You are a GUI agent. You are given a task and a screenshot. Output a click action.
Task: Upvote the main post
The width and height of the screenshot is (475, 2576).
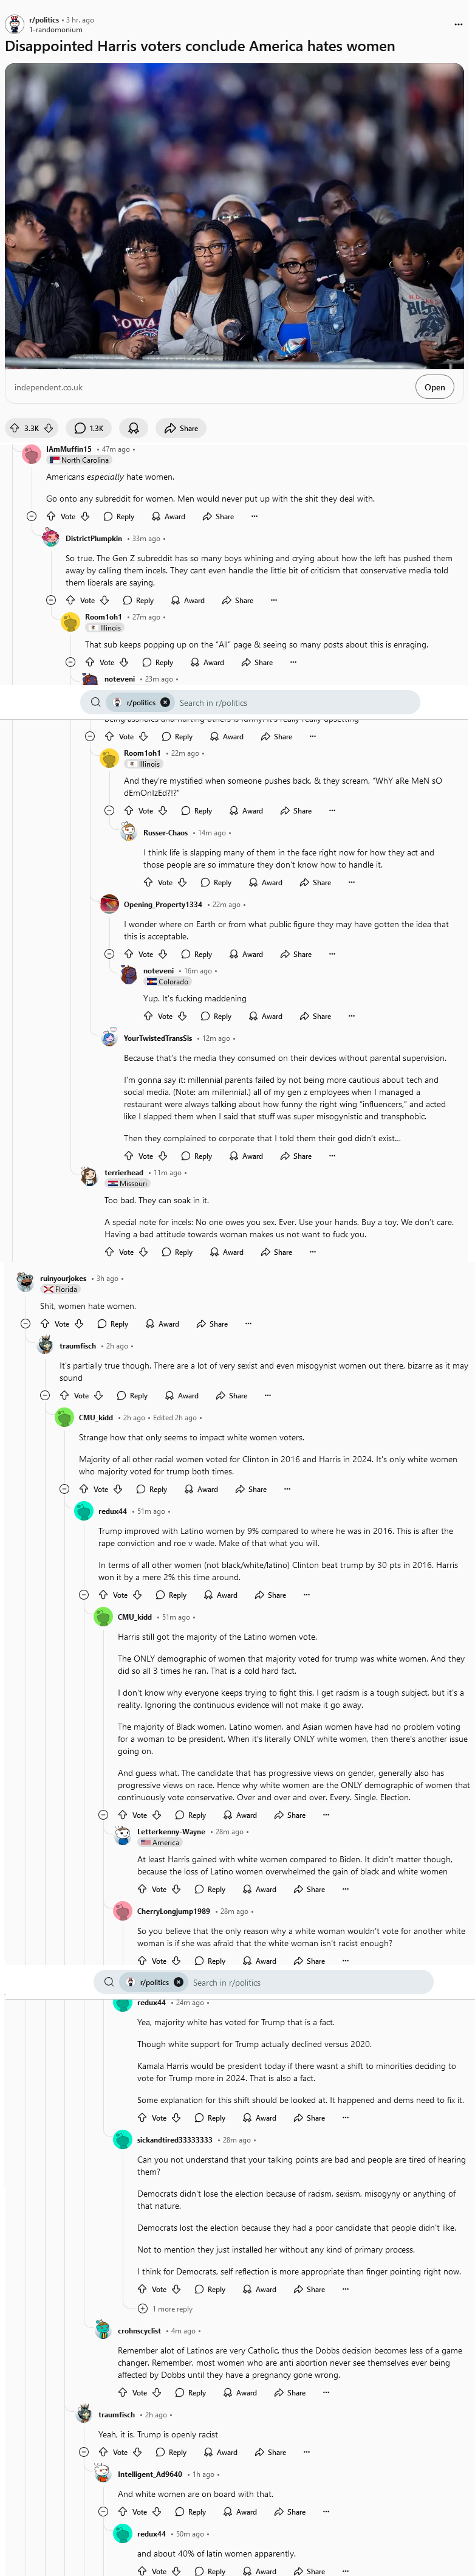(14, 428)
